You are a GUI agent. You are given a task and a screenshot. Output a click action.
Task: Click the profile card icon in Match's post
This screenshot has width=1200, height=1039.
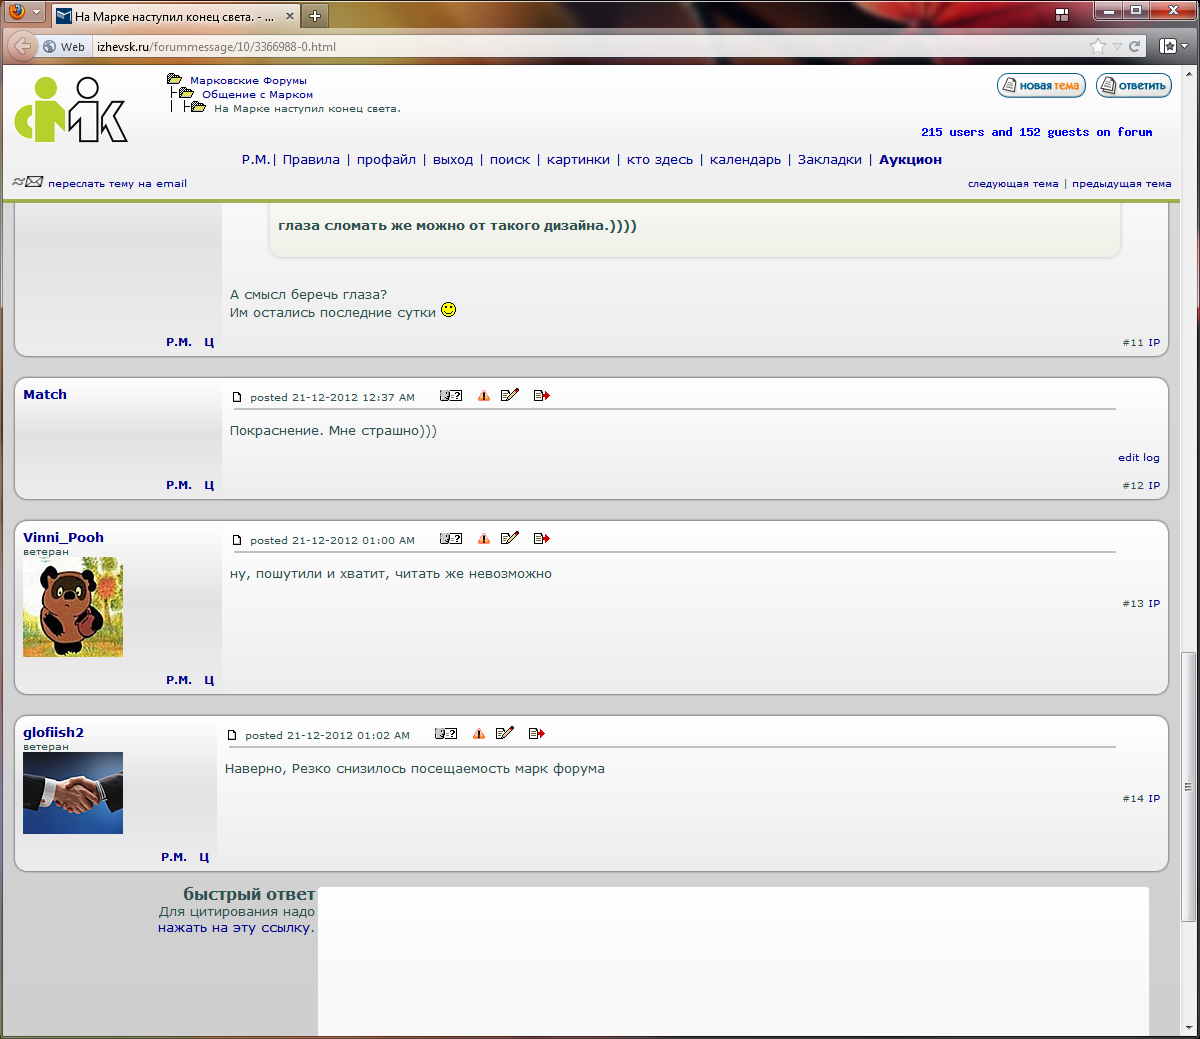[451, 396]
